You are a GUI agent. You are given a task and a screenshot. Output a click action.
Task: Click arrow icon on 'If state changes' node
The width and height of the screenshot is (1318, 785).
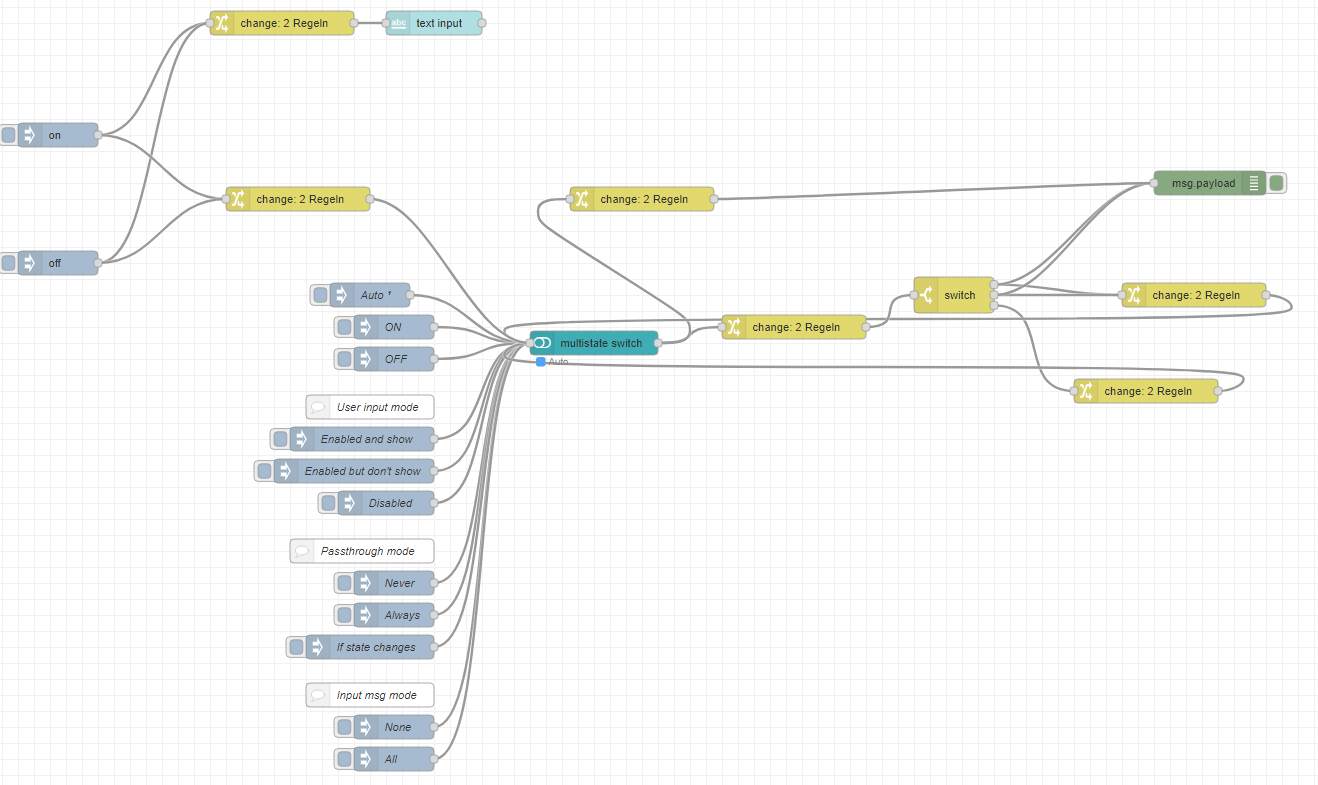click(317, 647)
